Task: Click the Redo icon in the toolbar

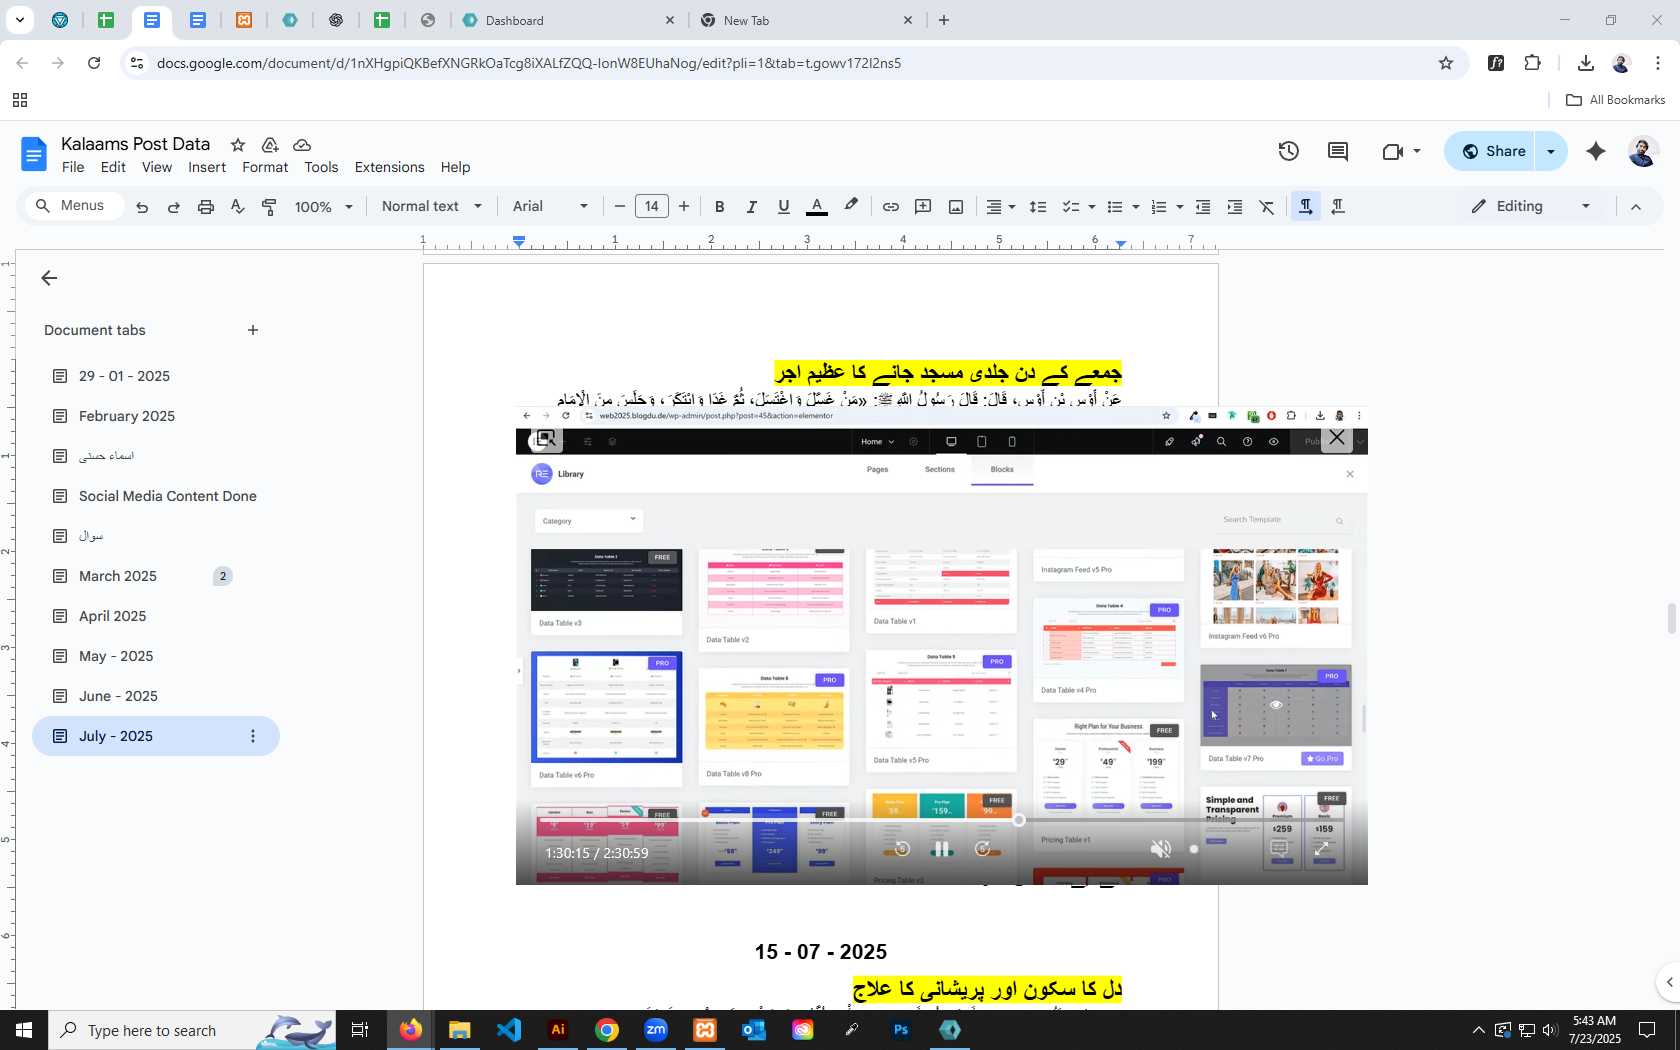Action: coord(174,207)
